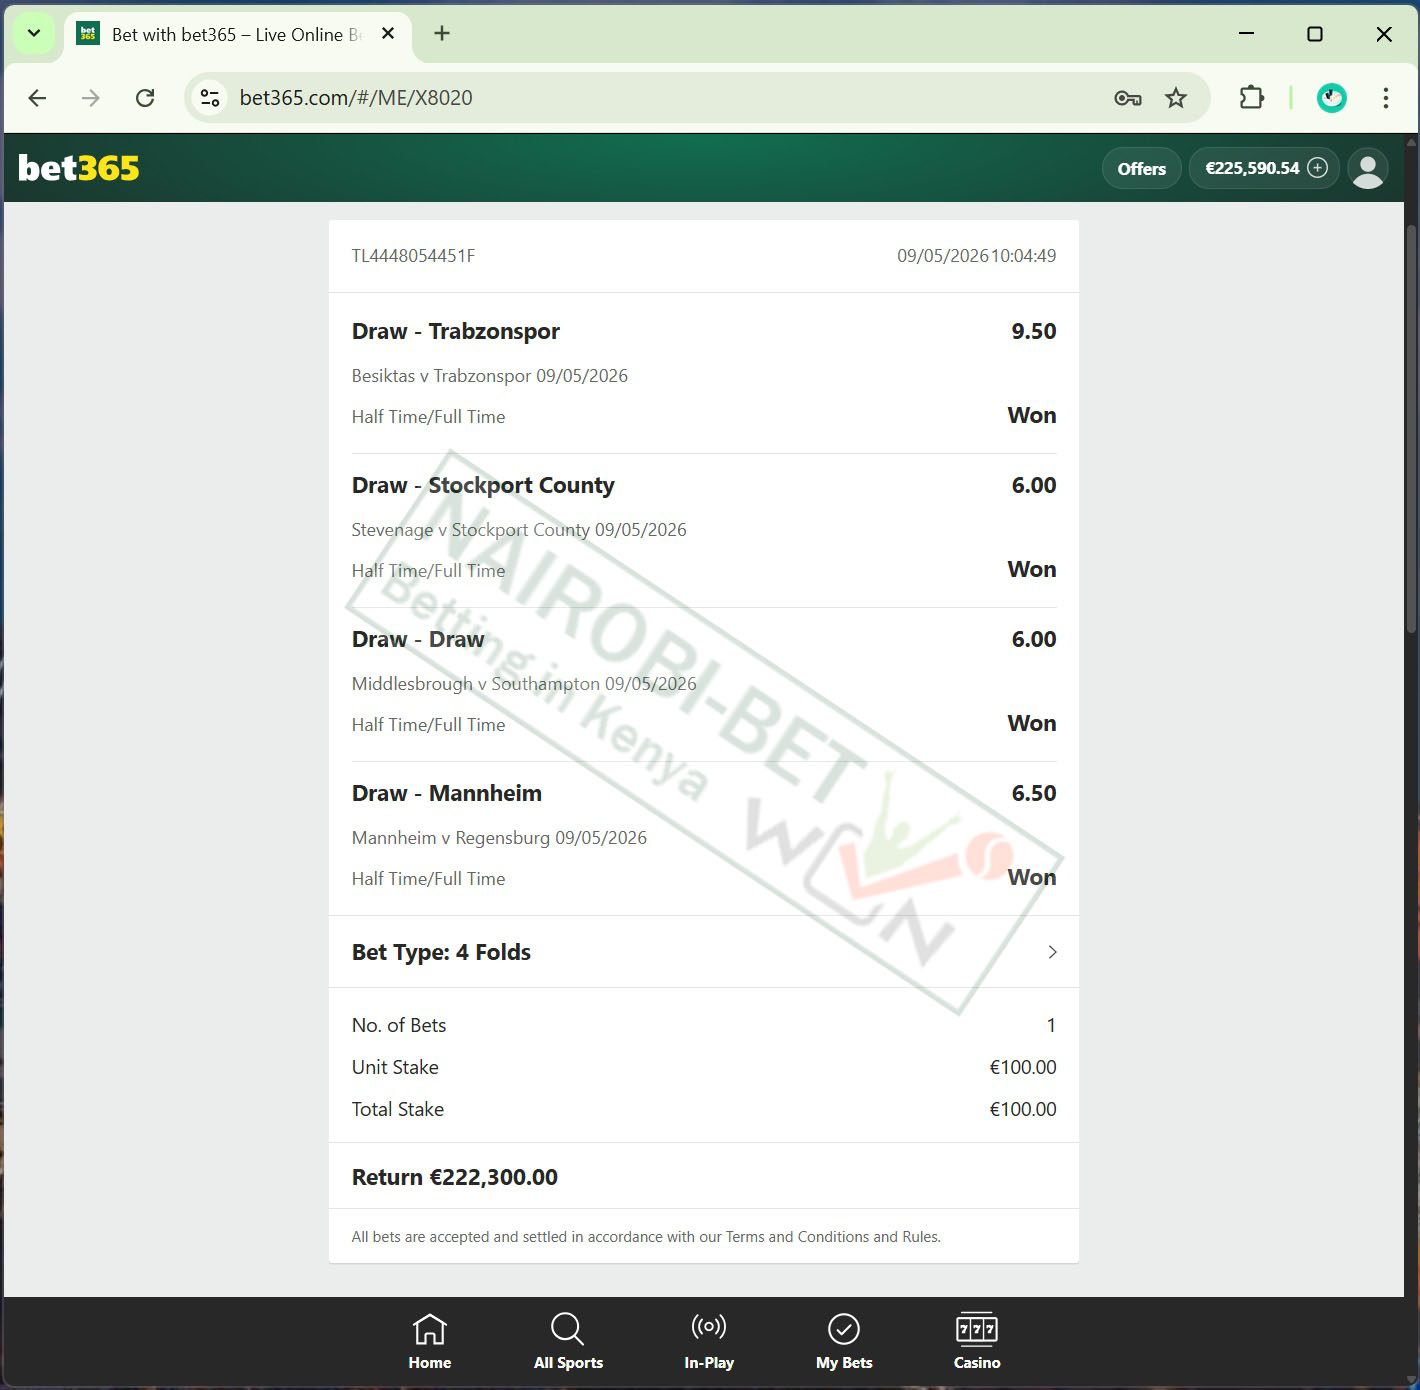Click the page vertical scrollbar
Screen dimensions: 1420x1390
pos(1412,430)
